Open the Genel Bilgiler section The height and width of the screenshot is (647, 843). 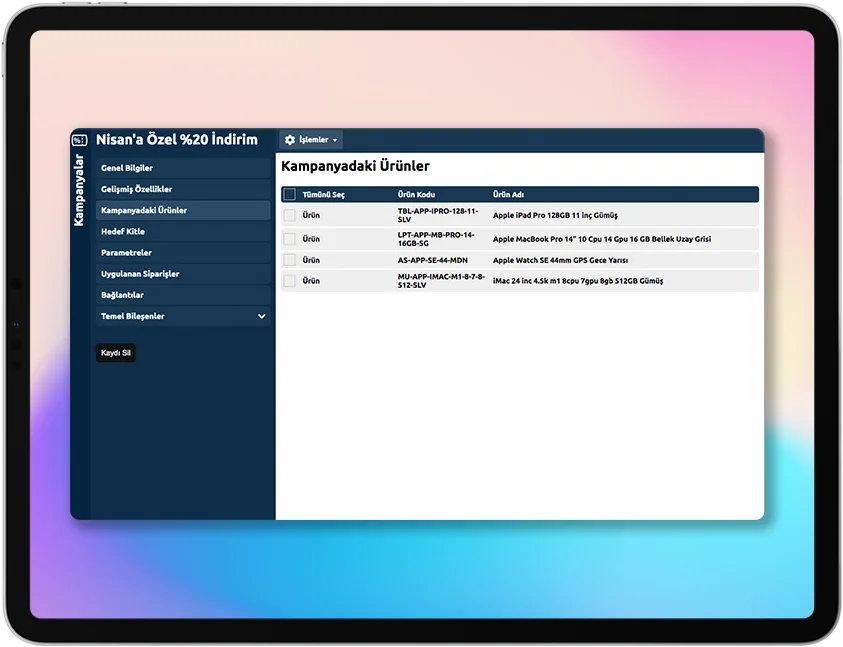[x=127, y=168]
